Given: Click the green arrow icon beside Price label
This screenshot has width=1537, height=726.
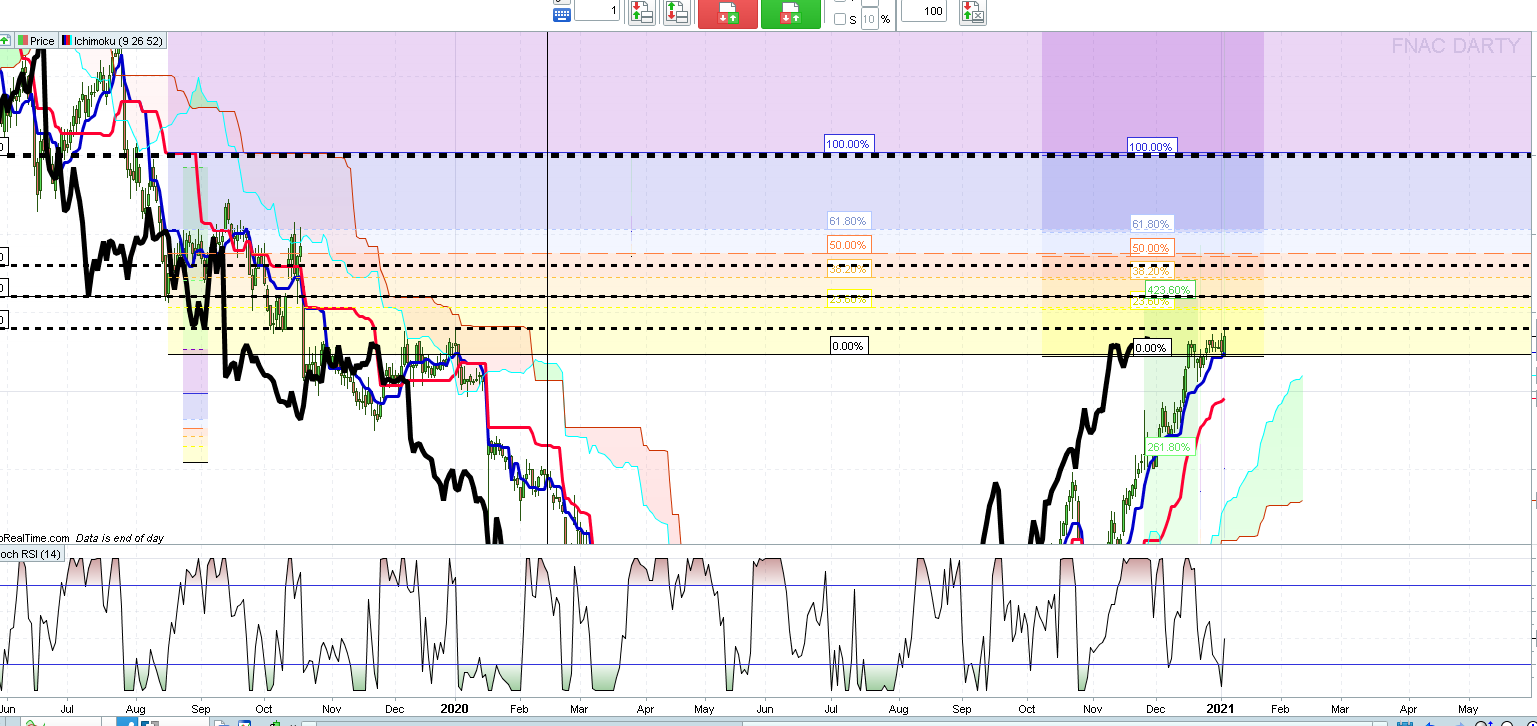Looking at the screenshot, I should 5,41.
